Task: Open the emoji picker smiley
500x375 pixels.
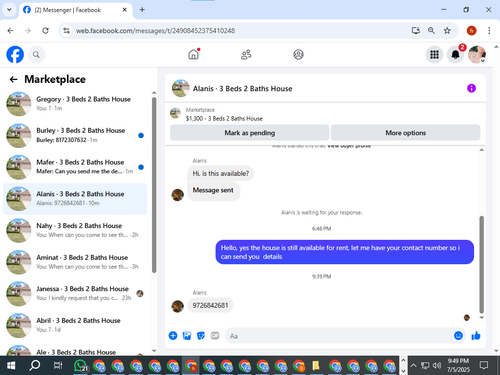Action: tap(458, 336)
